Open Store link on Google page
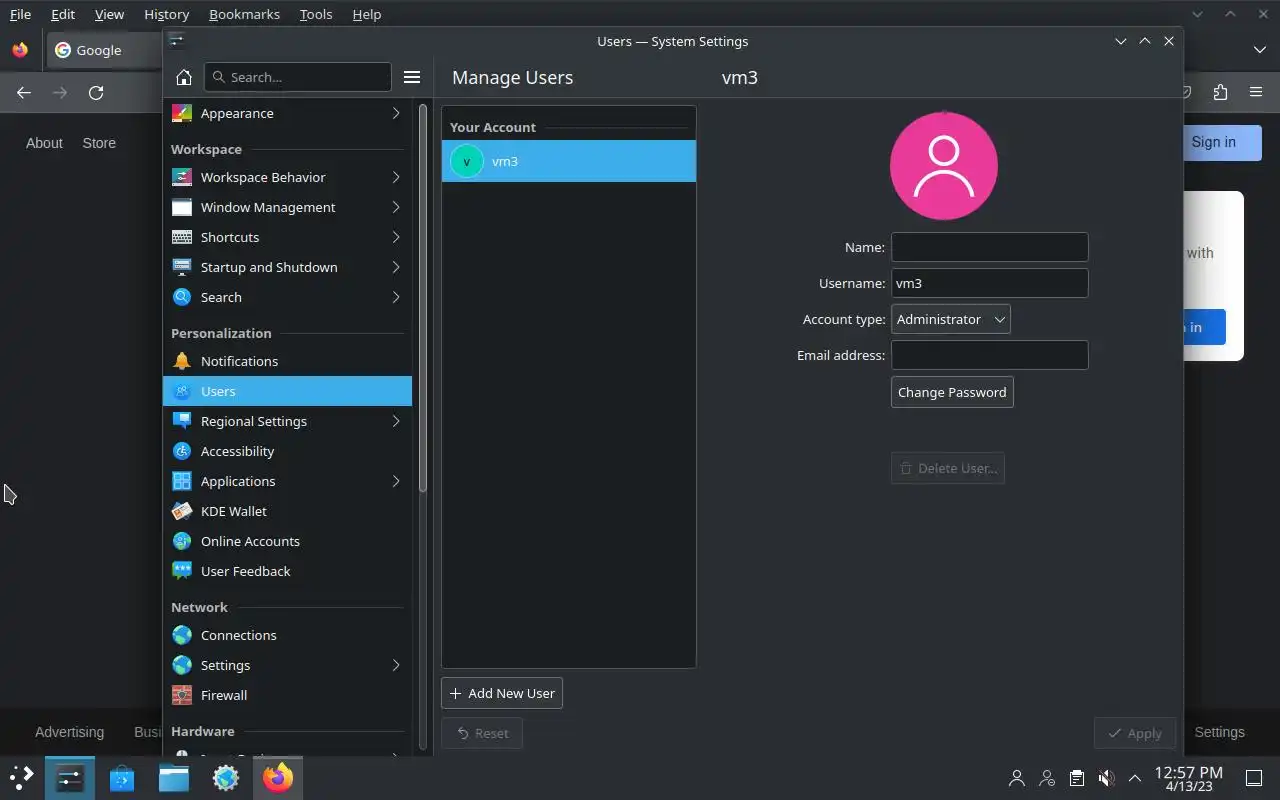The height and width of the screenshot is (800, 1280). tap(99, 143)
